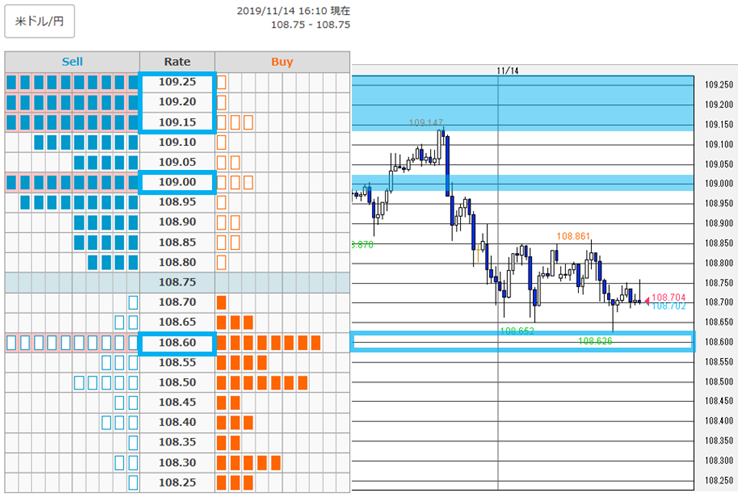Click the 108.90 rate cell
Image resolution: width=740 pixels, height=499 pixels.
177,222
